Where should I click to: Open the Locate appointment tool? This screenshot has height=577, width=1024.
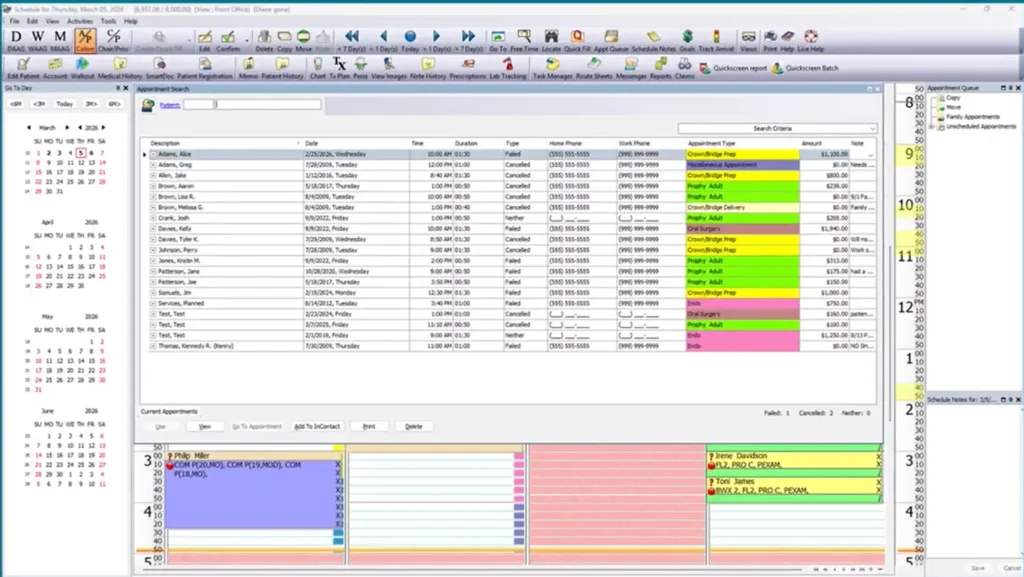[x=551, y=40]
